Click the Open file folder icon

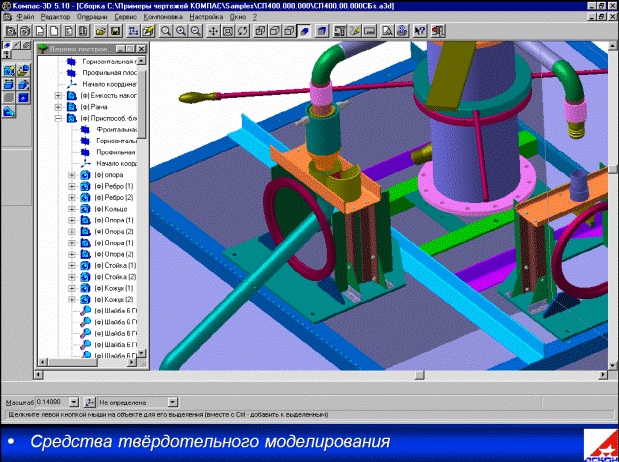(x=101, y=31)
